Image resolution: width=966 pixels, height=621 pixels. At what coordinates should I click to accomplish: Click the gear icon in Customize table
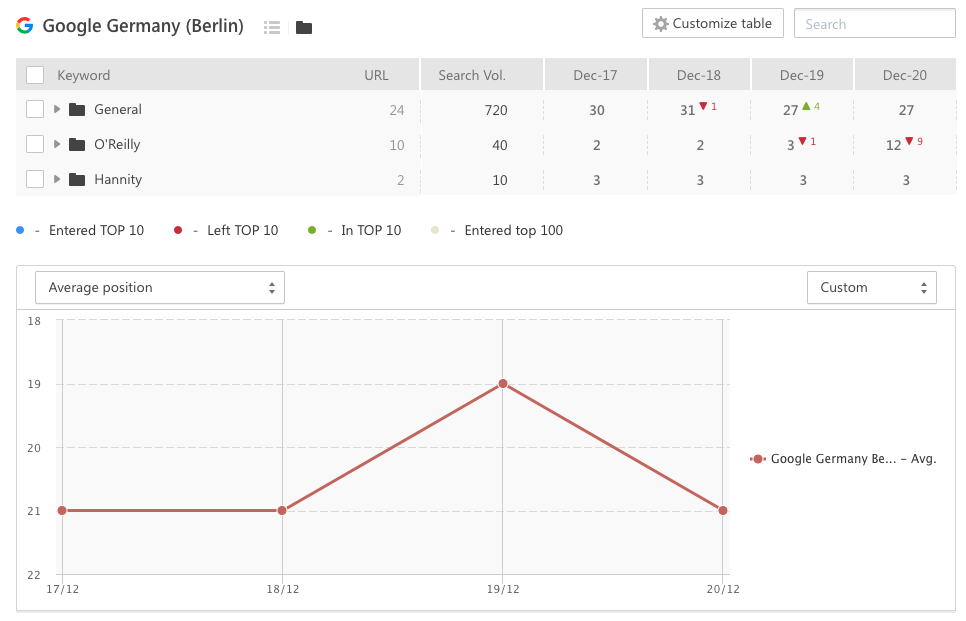tap(660, 24)
